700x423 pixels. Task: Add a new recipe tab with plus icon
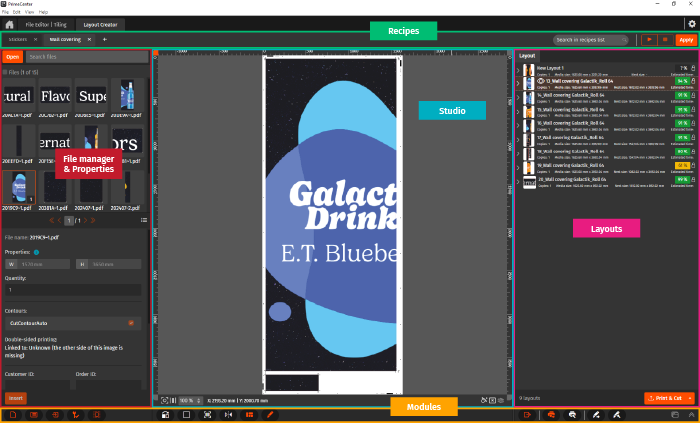click(x=104, y=40)
